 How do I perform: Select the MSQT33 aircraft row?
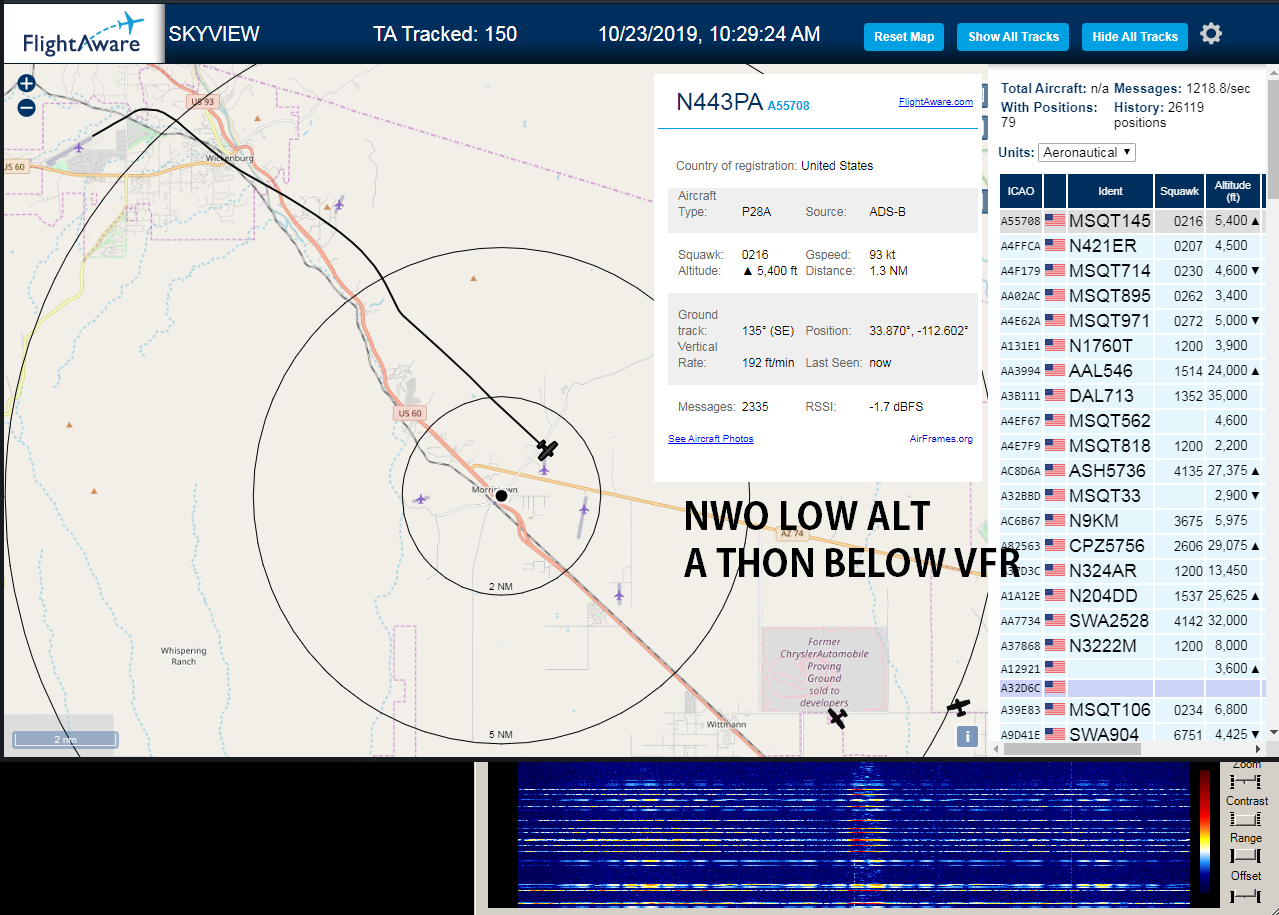point(1132,495)
